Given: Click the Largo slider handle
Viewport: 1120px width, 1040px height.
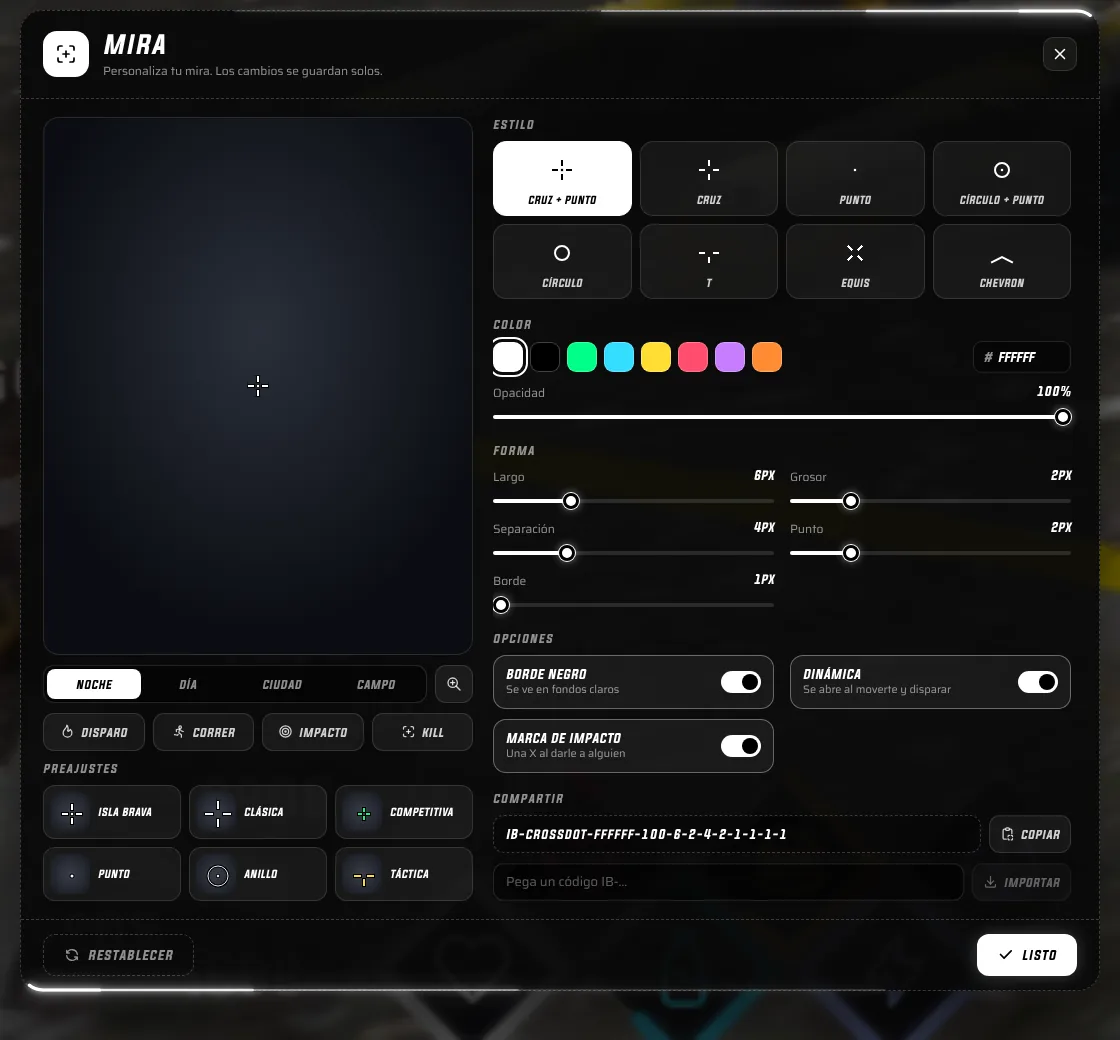Looking at the screenshot, I should pyautogui.click(x=571, y=501).
